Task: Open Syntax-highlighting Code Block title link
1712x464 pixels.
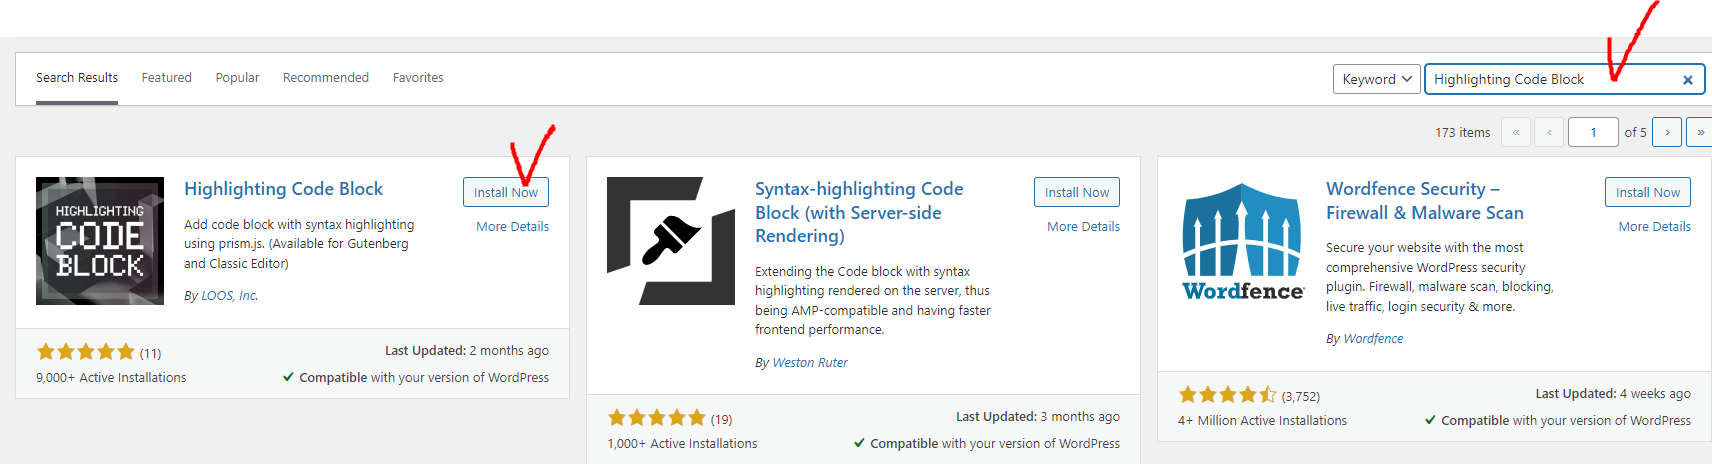Action: coord(859,212)
